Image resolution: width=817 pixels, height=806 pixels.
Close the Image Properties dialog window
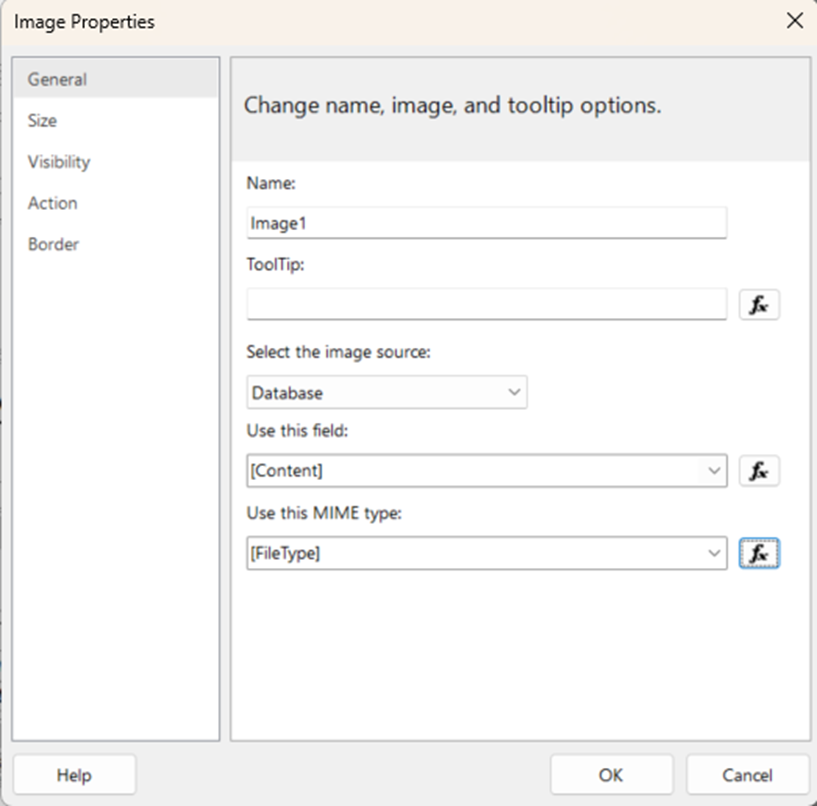tap(795, 21)
